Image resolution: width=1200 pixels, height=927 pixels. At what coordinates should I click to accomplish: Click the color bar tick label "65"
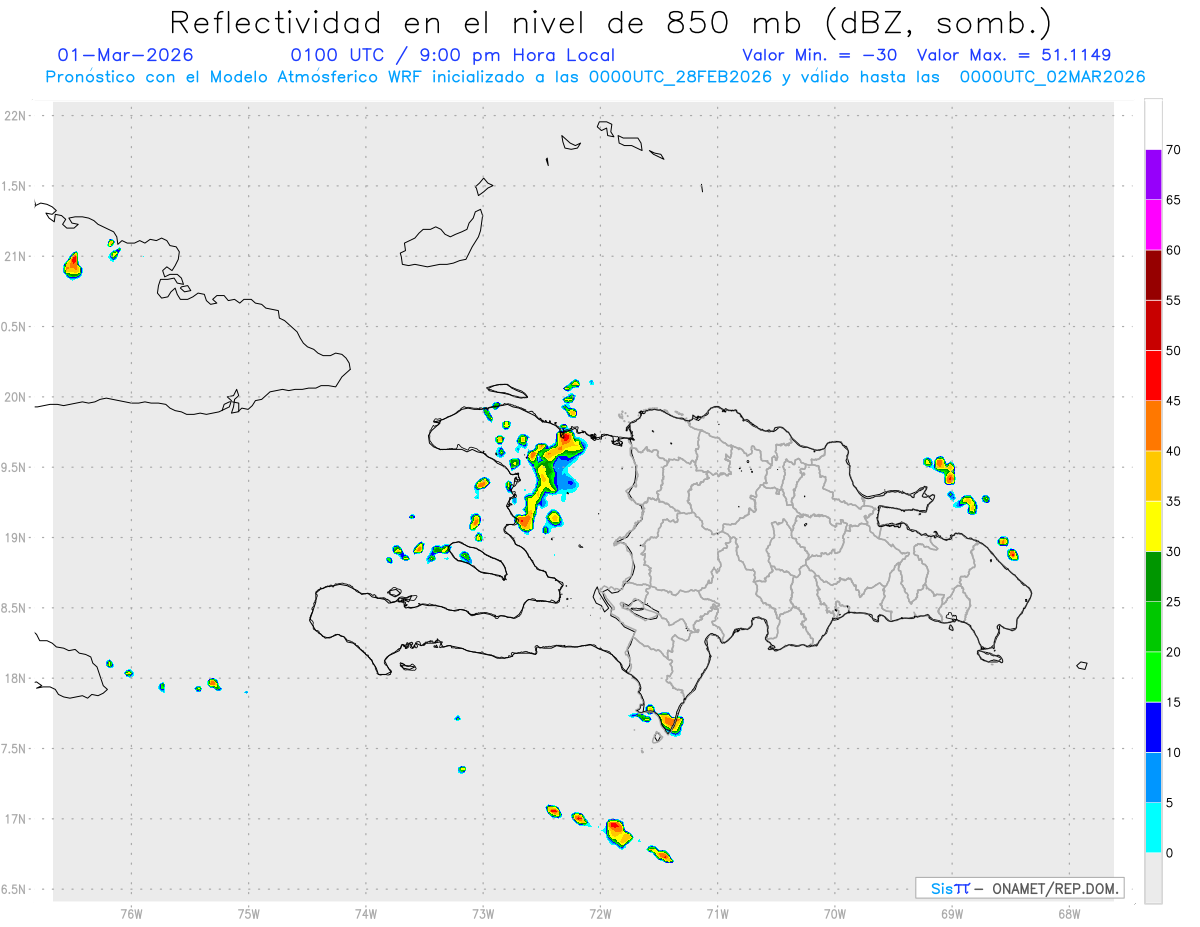(1174, 199)
